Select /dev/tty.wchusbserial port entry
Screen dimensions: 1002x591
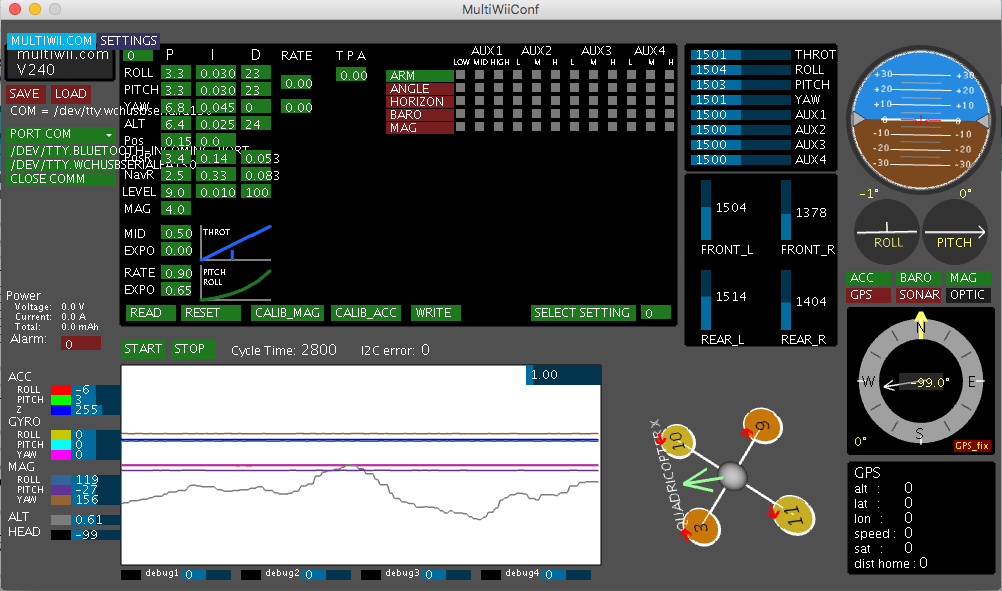[62, 164]
